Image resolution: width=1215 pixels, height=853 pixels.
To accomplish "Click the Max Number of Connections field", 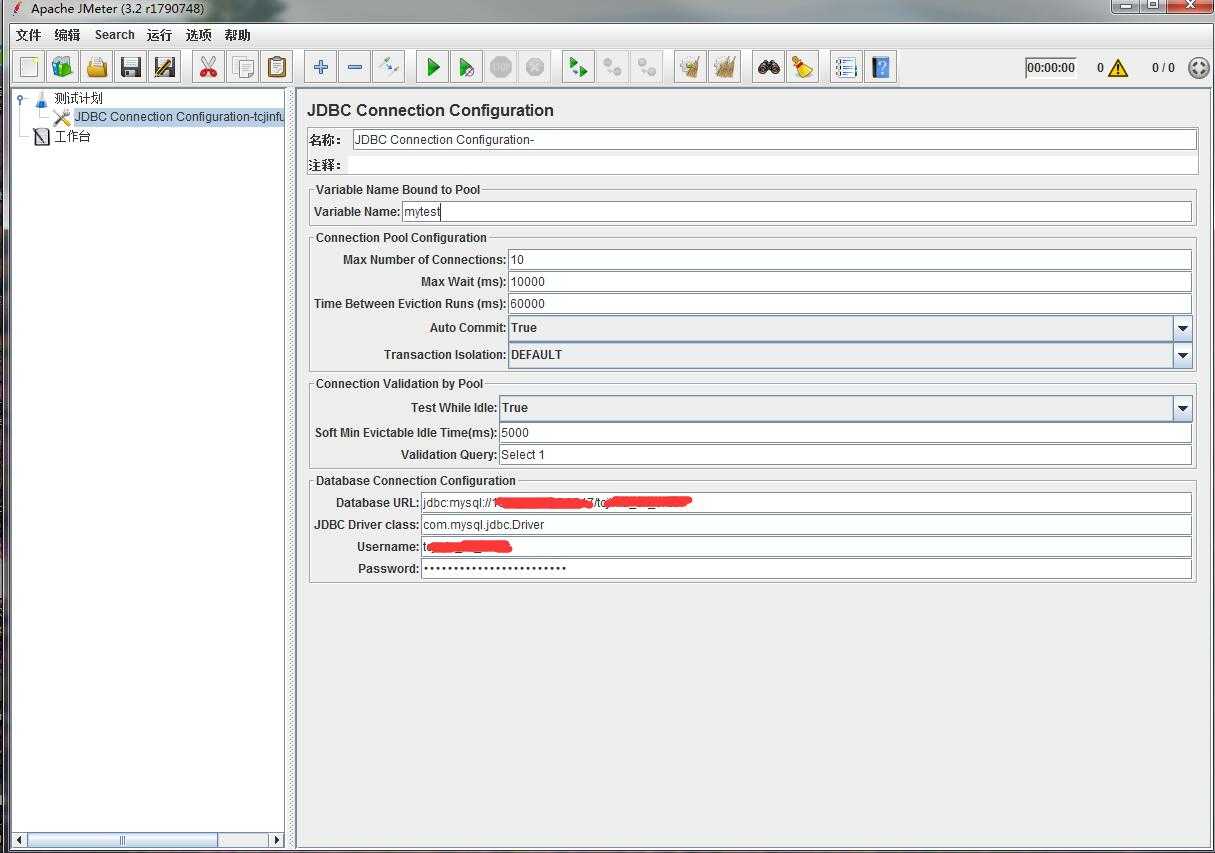I will pyautogui.click(x=849, y=260).
